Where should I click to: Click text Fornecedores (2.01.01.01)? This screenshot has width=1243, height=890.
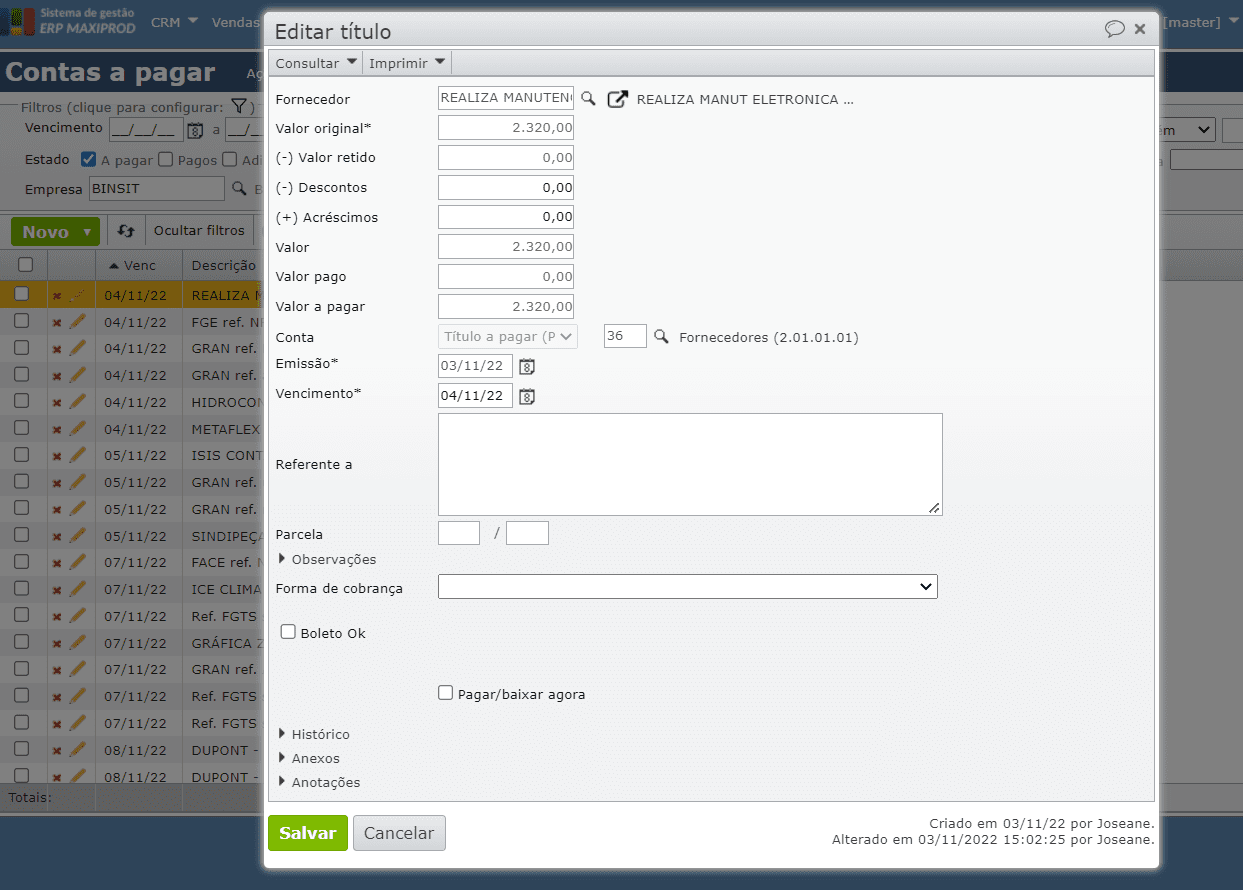click(769, 338)
